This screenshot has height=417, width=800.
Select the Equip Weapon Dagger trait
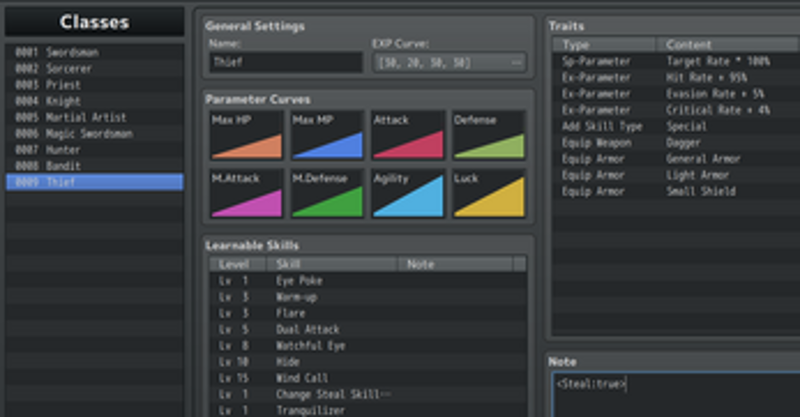coord(677,143)
